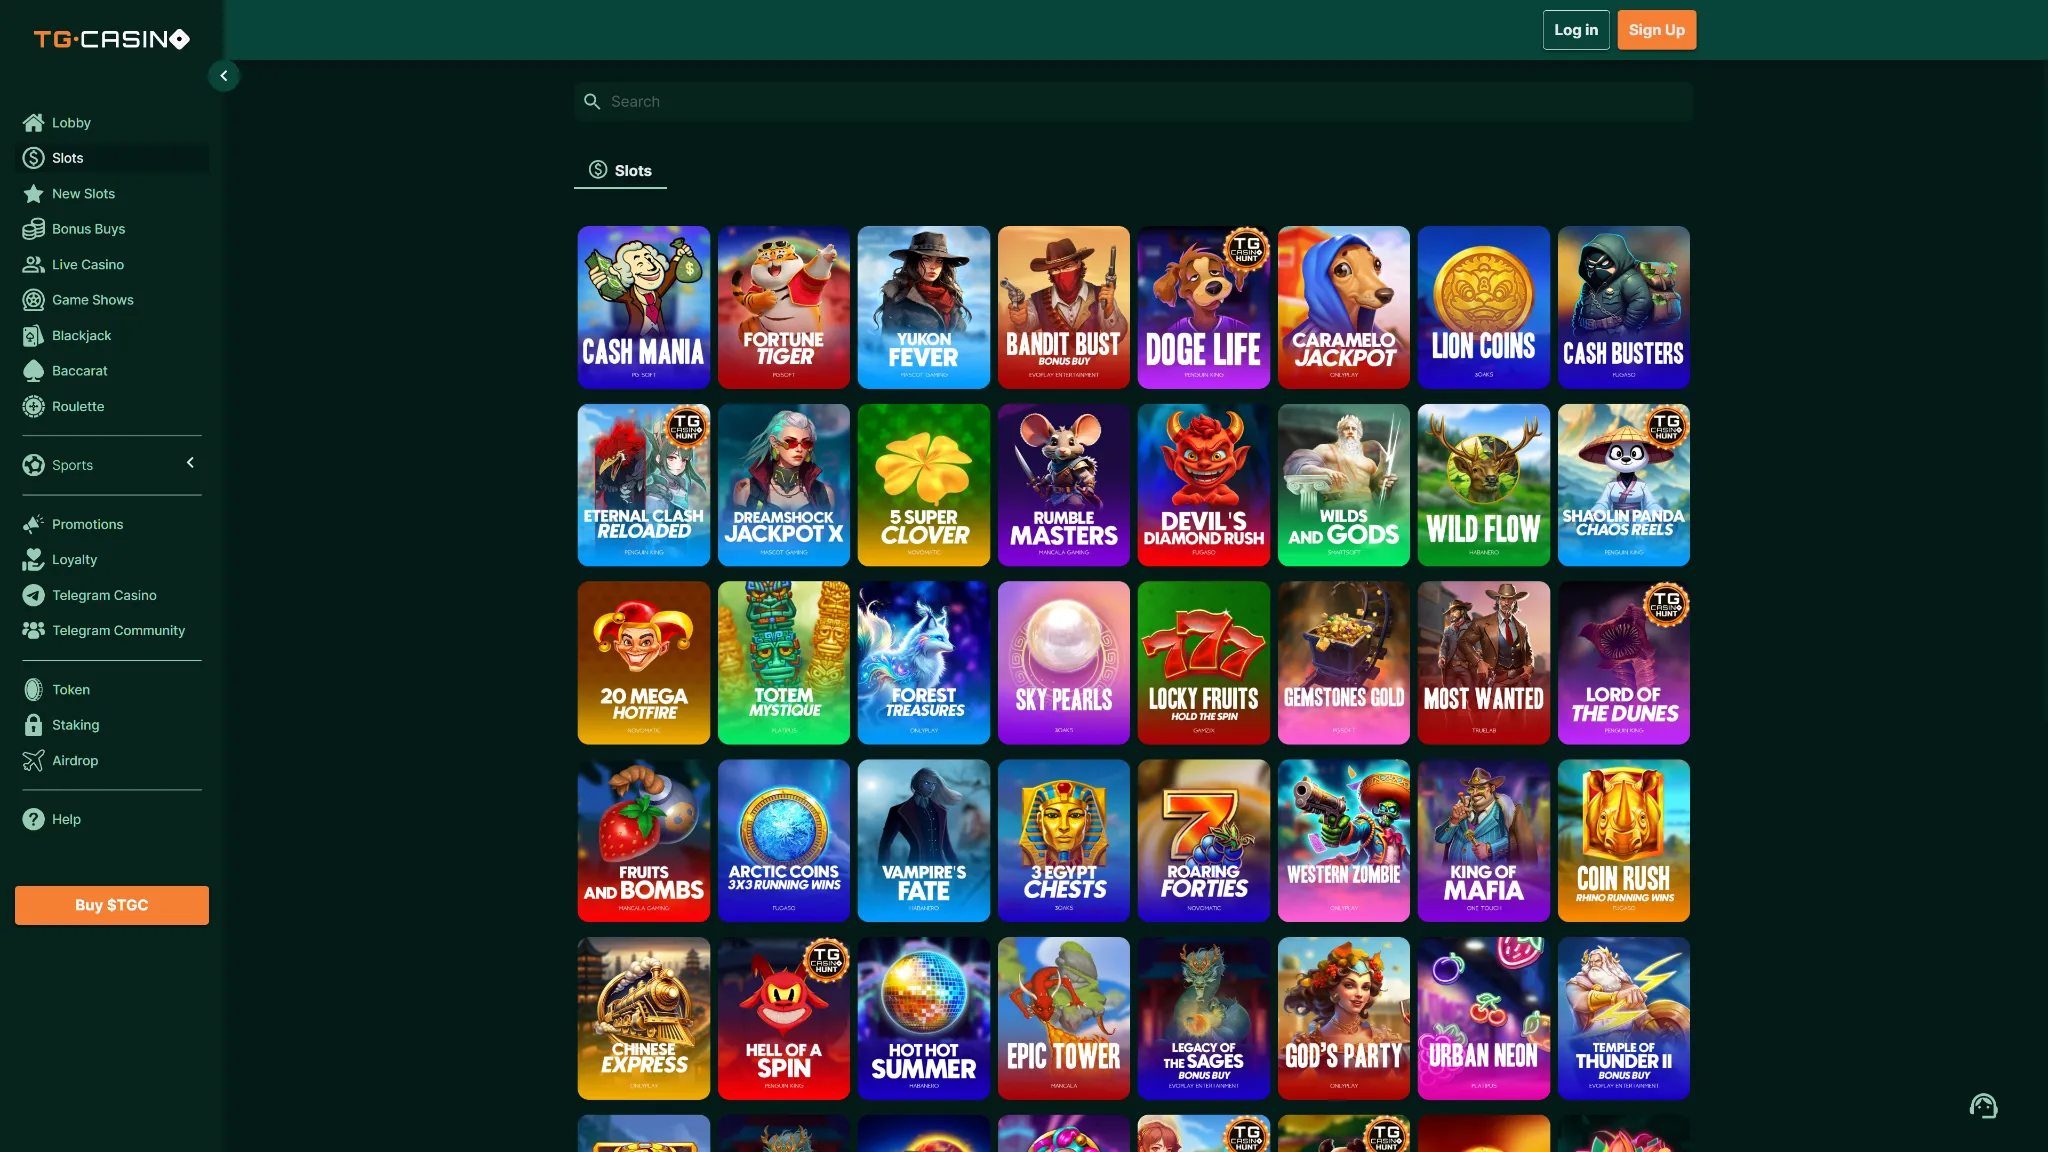The height and width of the screenshot is (1152, 2048).
Task: Collapse the sidebar with the arrow button
Action: tap(223, 76)
